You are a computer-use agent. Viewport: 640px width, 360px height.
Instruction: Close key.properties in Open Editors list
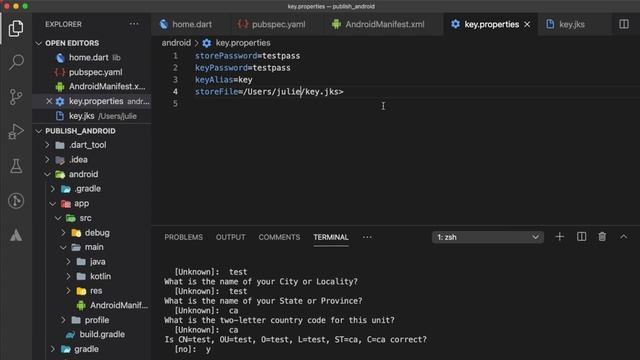[49, 101]
